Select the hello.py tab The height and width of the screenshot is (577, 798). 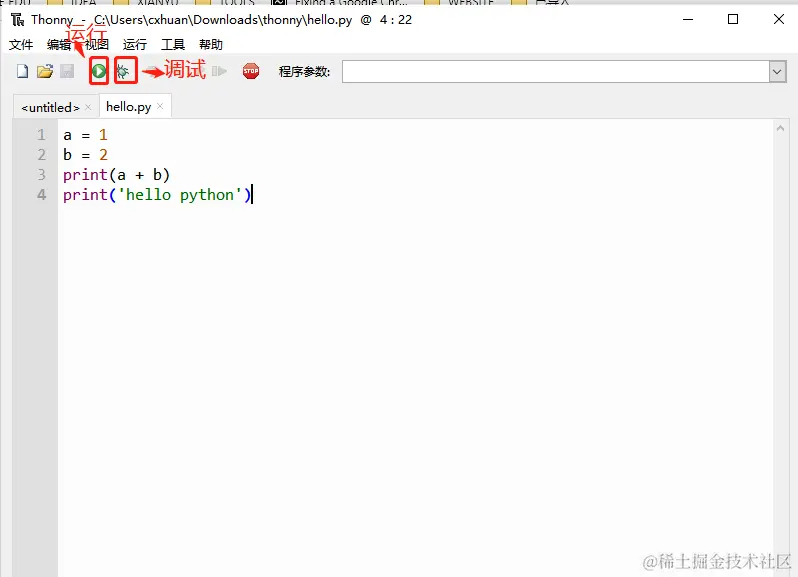[x=128, y=107]
